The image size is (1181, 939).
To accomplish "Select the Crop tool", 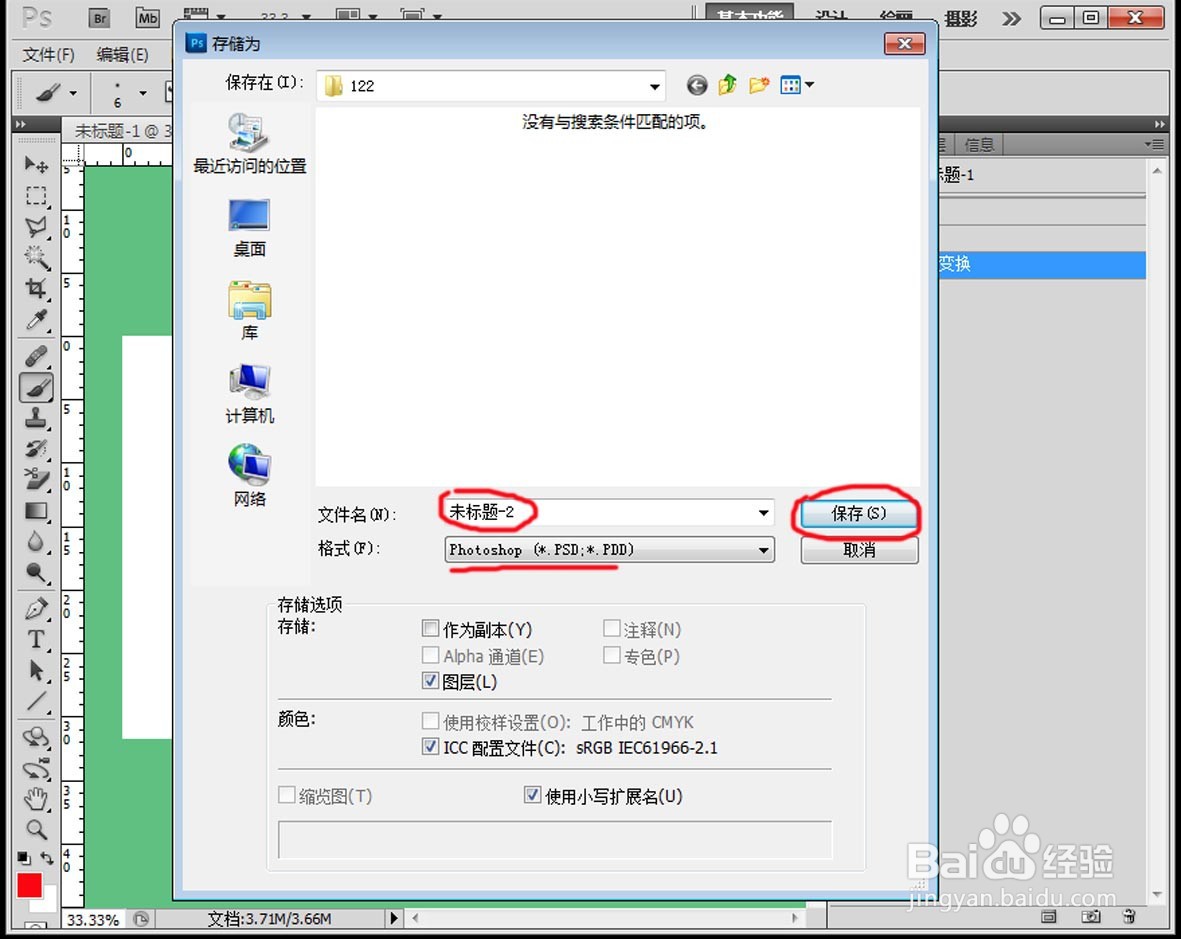I will click(36, 289).
